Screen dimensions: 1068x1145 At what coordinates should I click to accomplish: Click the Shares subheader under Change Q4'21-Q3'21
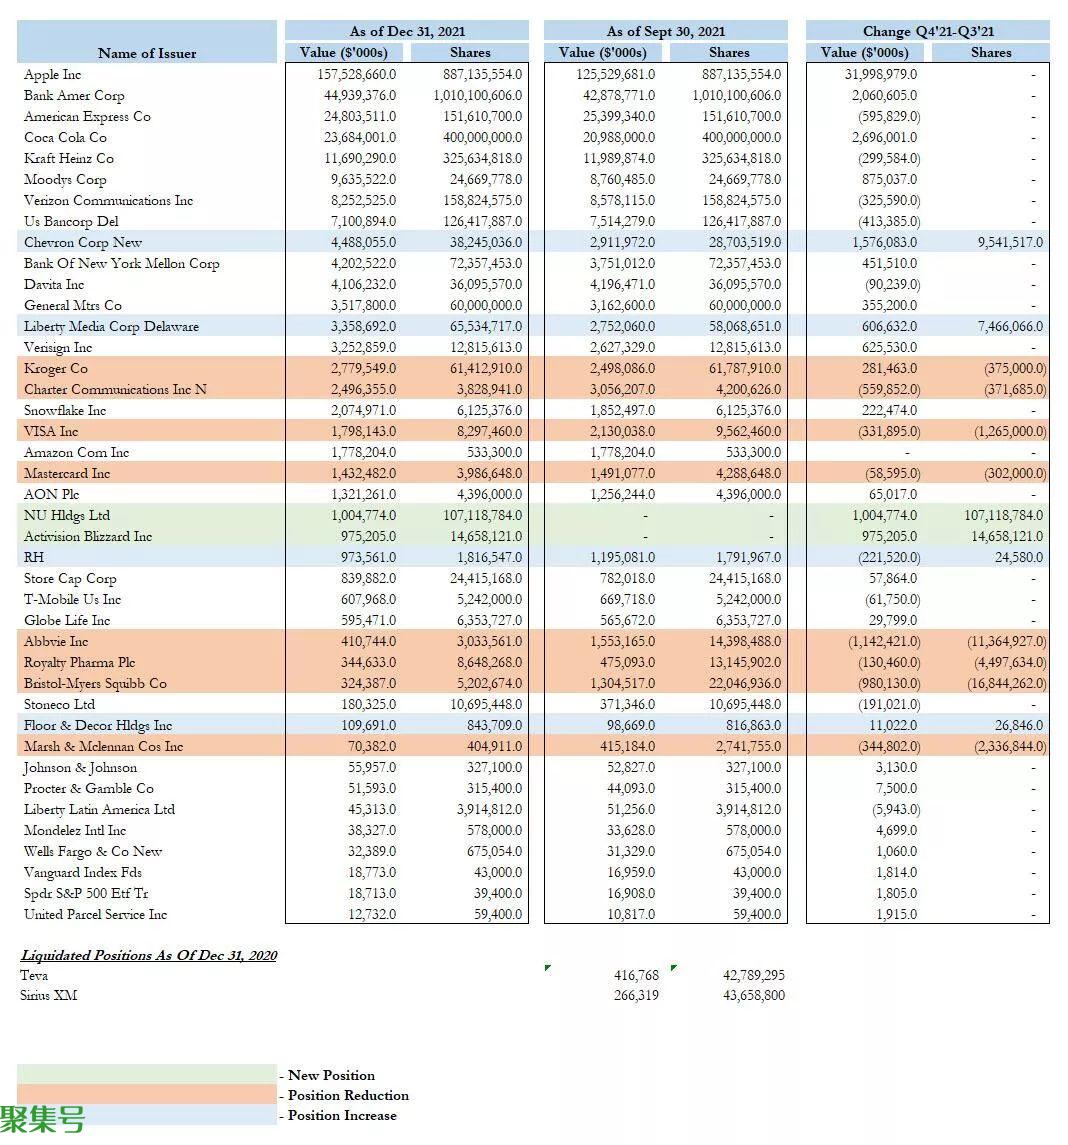click(991, 53)
